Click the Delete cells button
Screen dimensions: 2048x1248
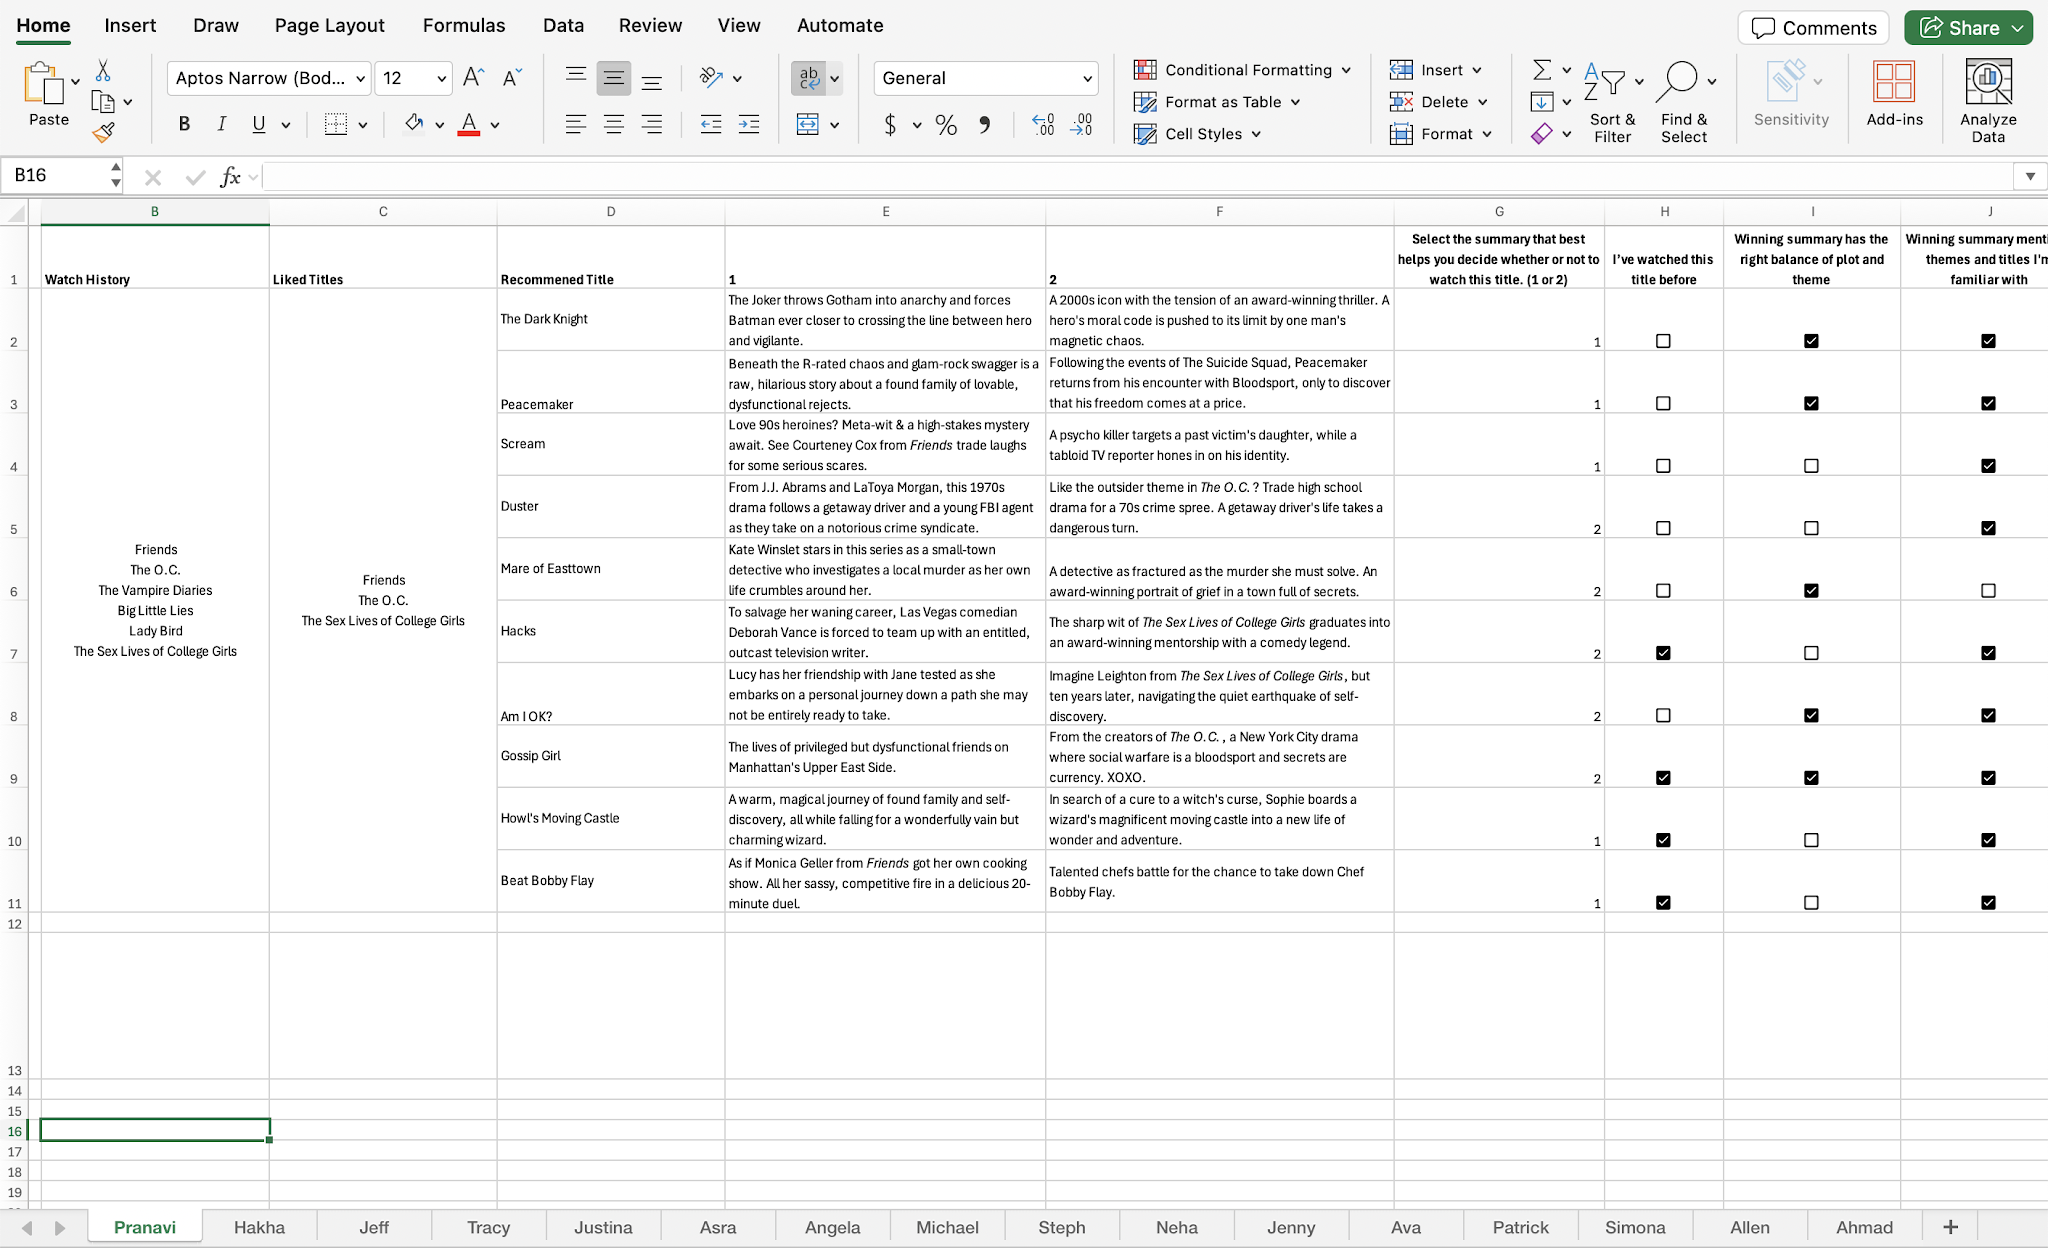pos(1438,102)
